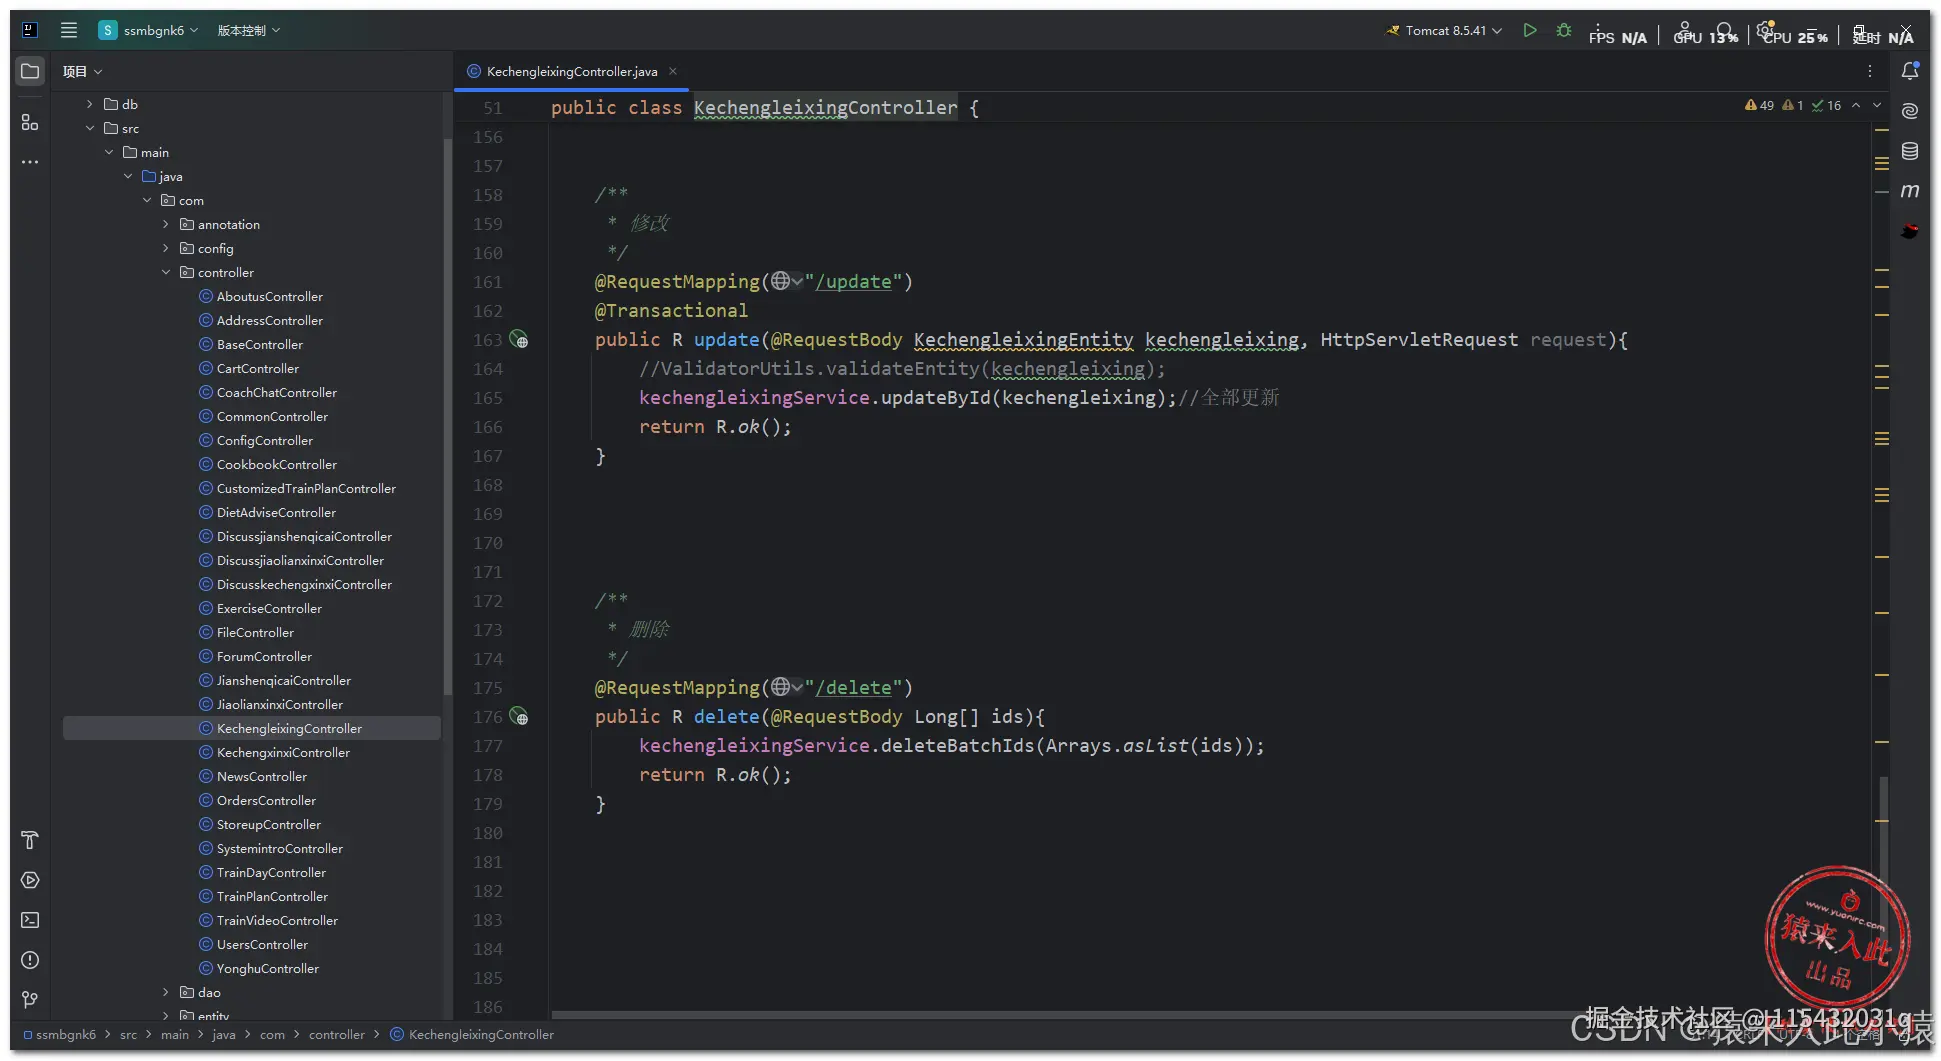The image size is (1941, 1061).
Task: Open the Tomcat 8.5.41 run configuration dropdown
Action: click(x=1444, y=30)
